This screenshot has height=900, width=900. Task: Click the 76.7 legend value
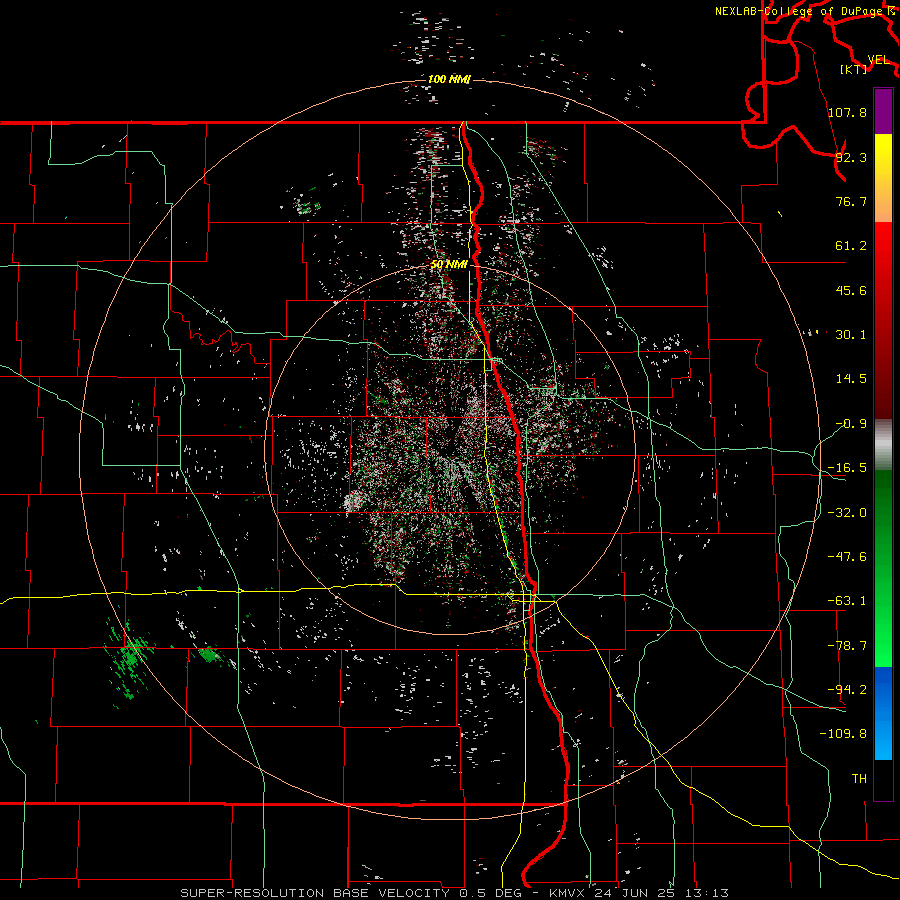[x=851, y=201]
